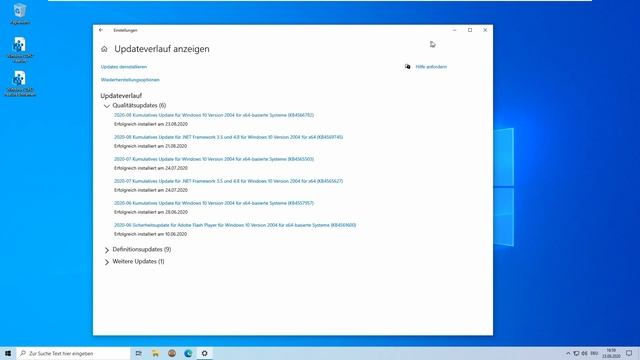
Task: Open Settings home via house icon
Action: coord(104,49)
